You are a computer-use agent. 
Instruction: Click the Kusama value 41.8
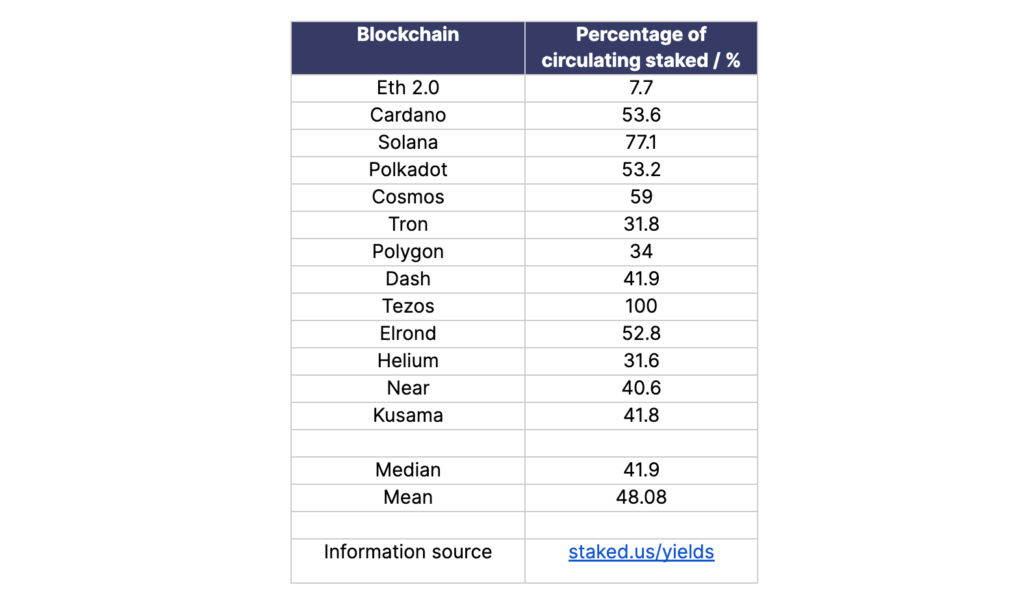tap(641, 415)
